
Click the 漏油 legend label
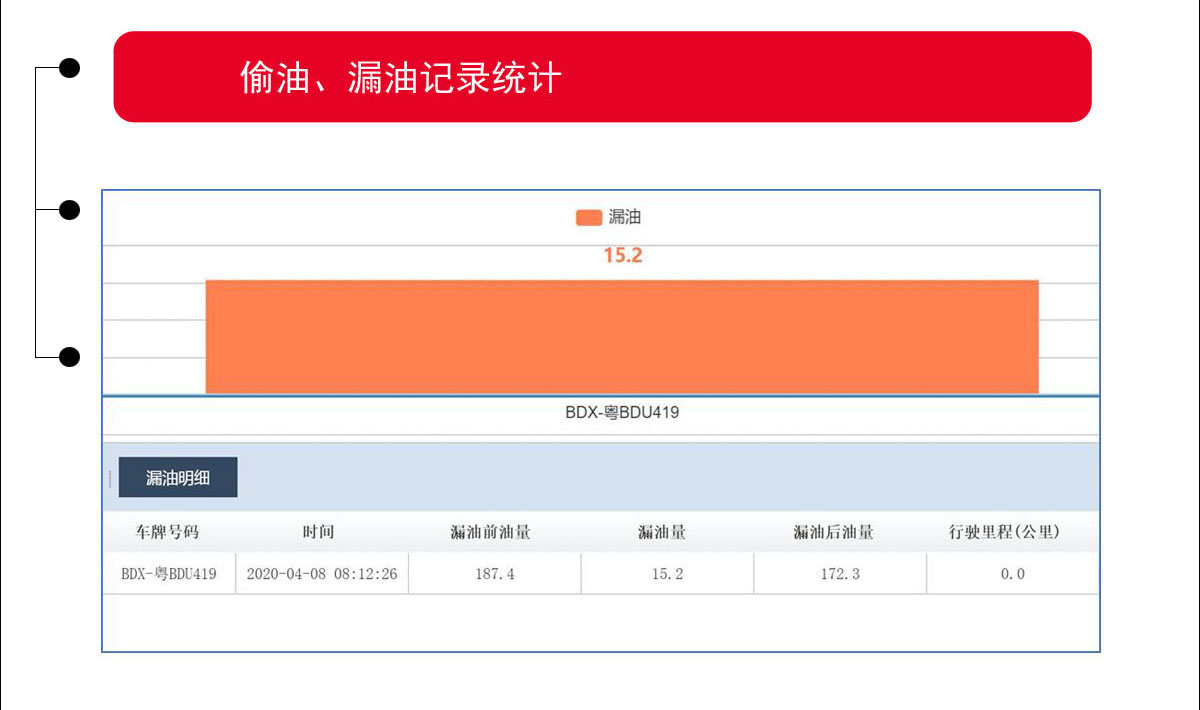click(625, 217)
